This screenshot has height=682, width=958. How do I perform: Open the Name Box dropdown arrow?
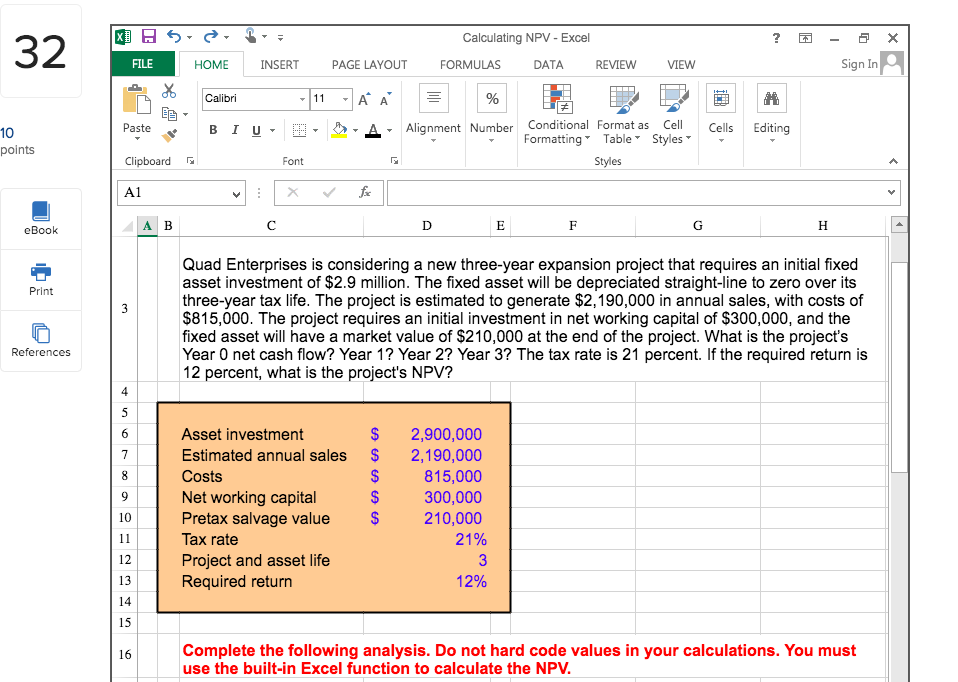click(x=237, y=193)
